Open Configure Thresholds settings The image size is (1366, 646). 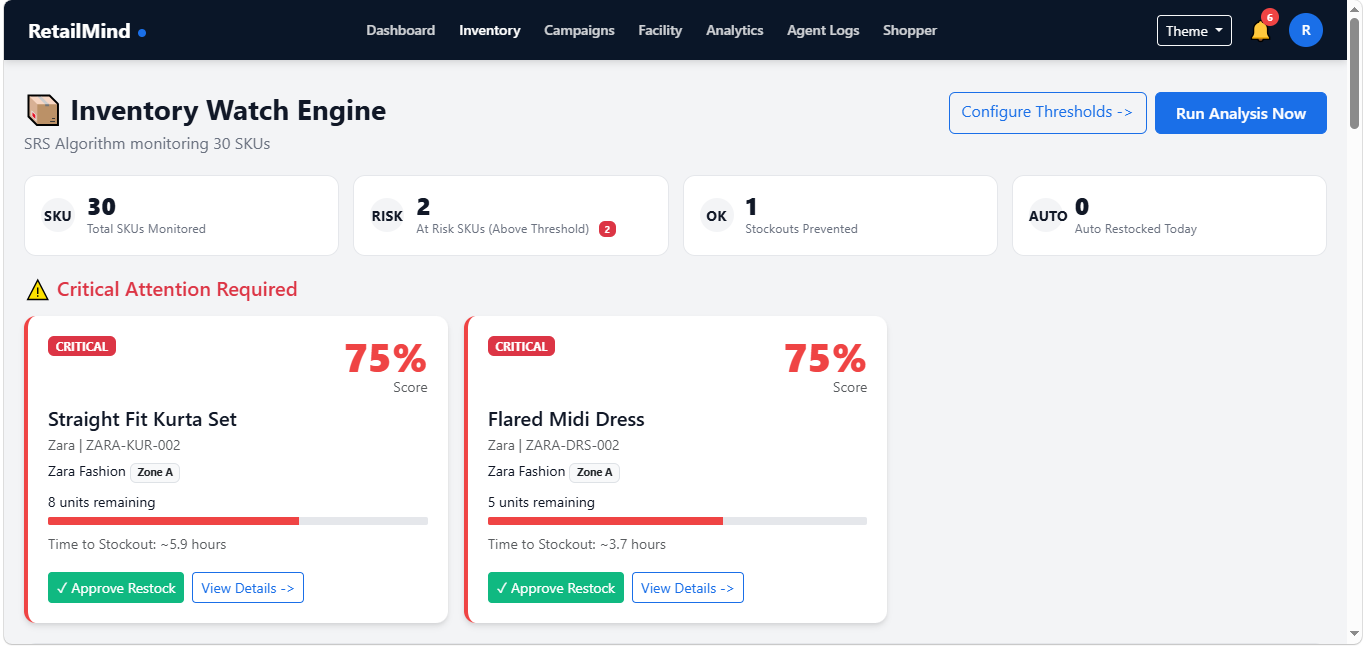[x=1047, y=113]
